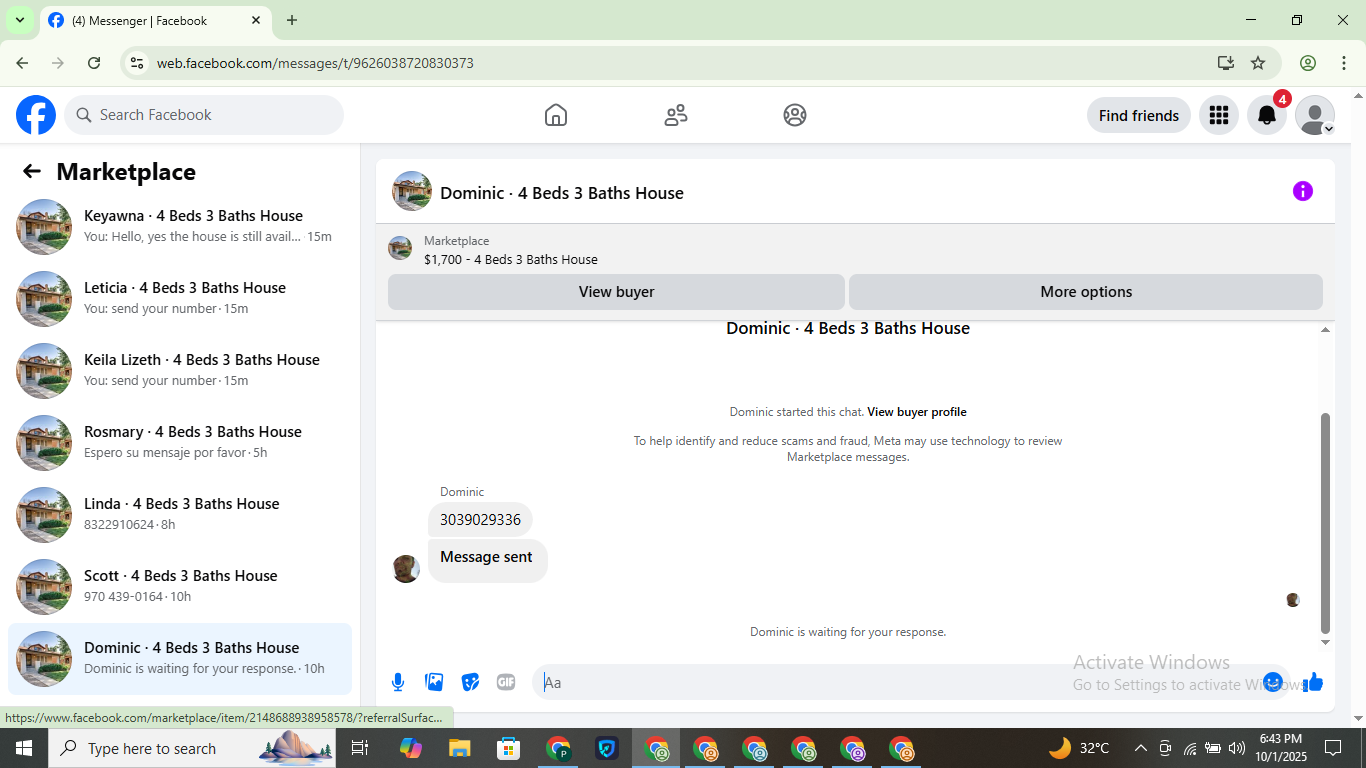Send a voice clip with microphone icon
The image size is (1366, 768).
click(x=398, y=682)
